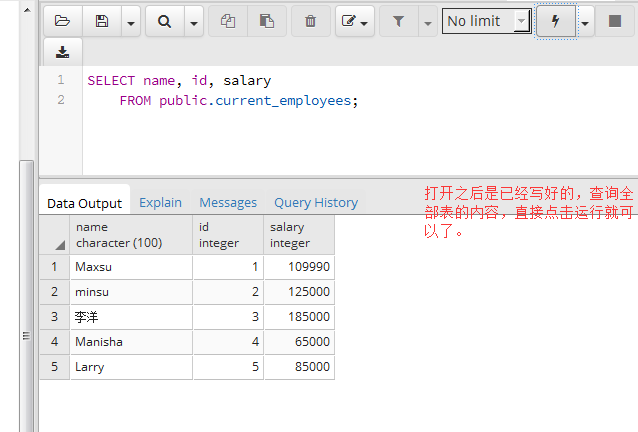The image size is (638, 432).
Task: Click the Stop query square icon
Action: coord(615,21)
